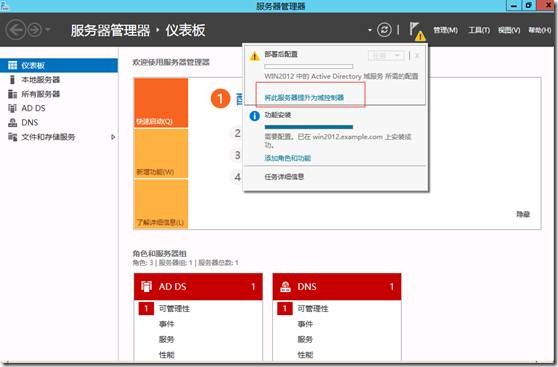Select the 了解详细信息(L) tile

pyautogui.click(x=161, y=204)
